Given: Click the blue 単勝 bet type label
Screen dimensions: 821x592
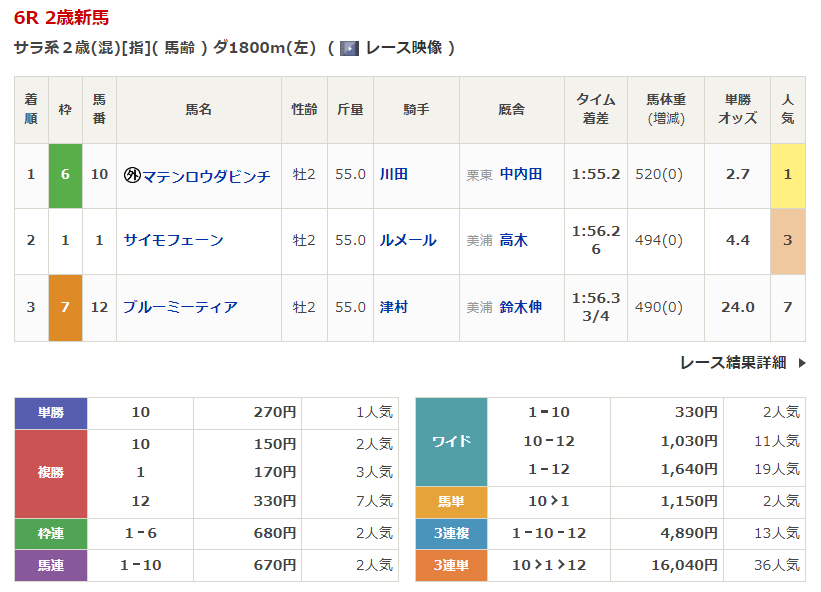Looking at the screenshot, I should point(51,412).
